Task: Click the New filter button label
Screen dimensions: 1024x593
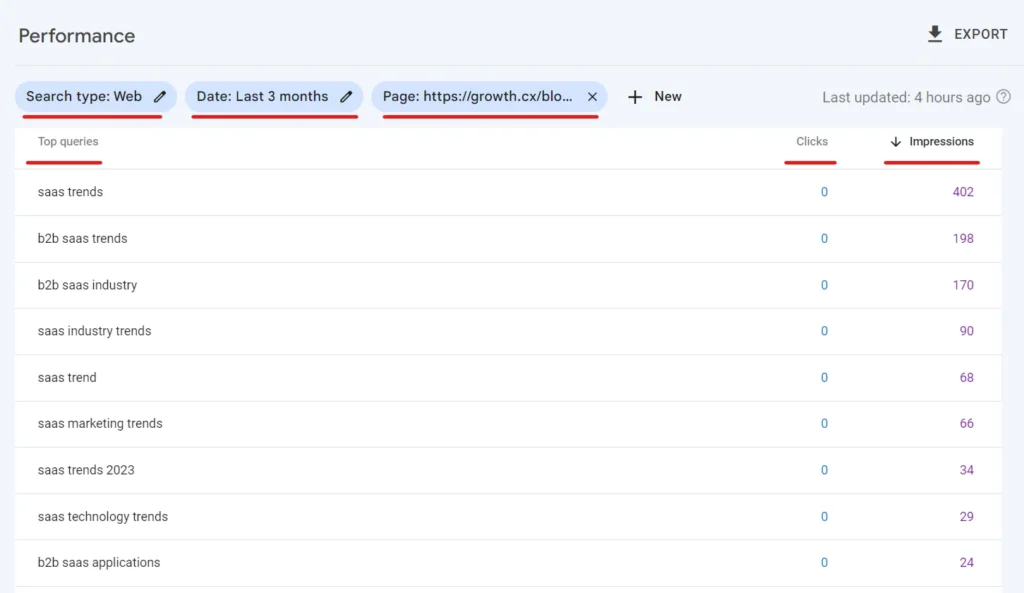Action: (x=668, y=97)
